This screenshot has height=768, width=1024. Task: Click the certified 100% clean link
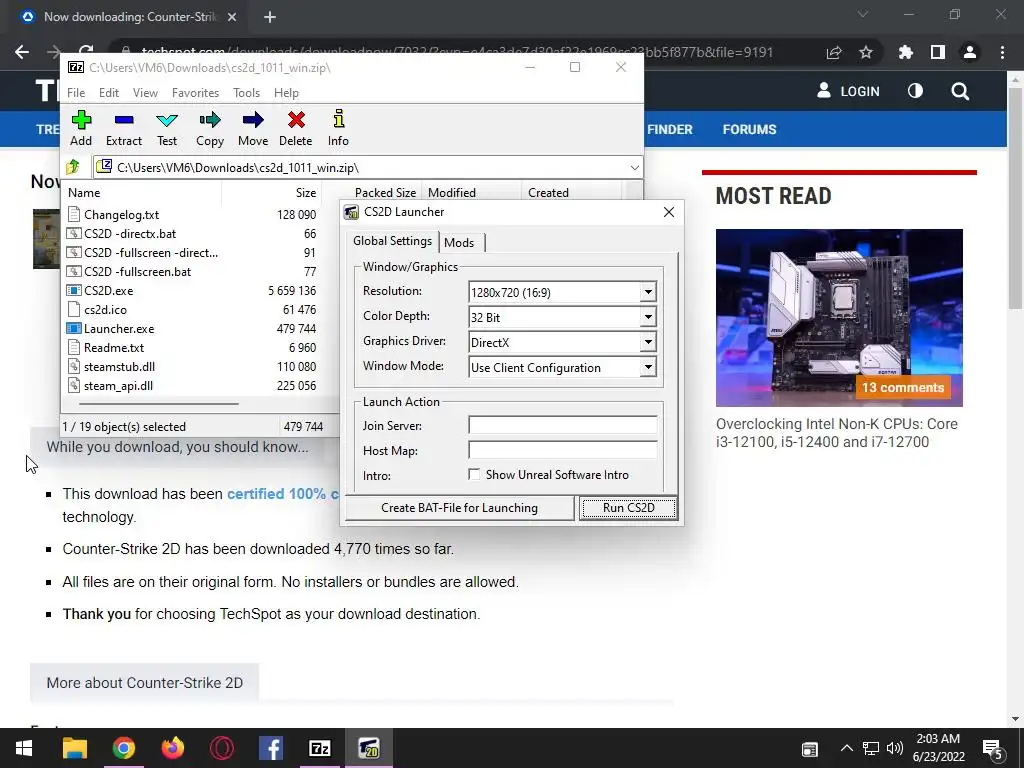tap(283, 494)
